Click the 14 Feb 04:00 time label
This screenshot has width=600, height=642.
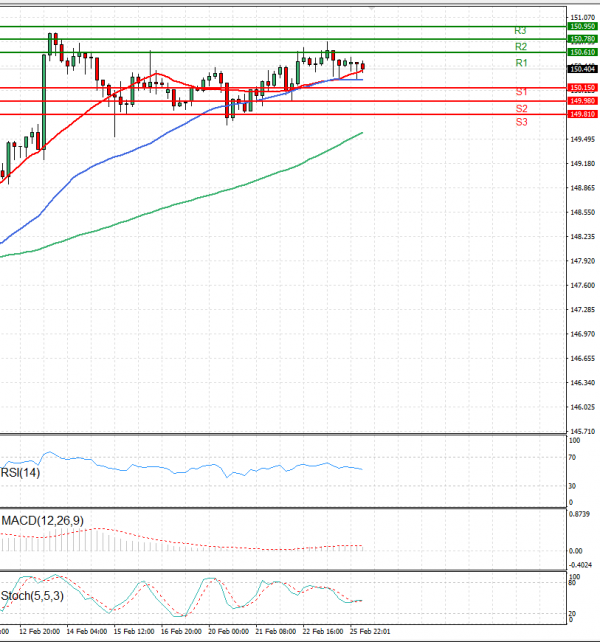86,631
